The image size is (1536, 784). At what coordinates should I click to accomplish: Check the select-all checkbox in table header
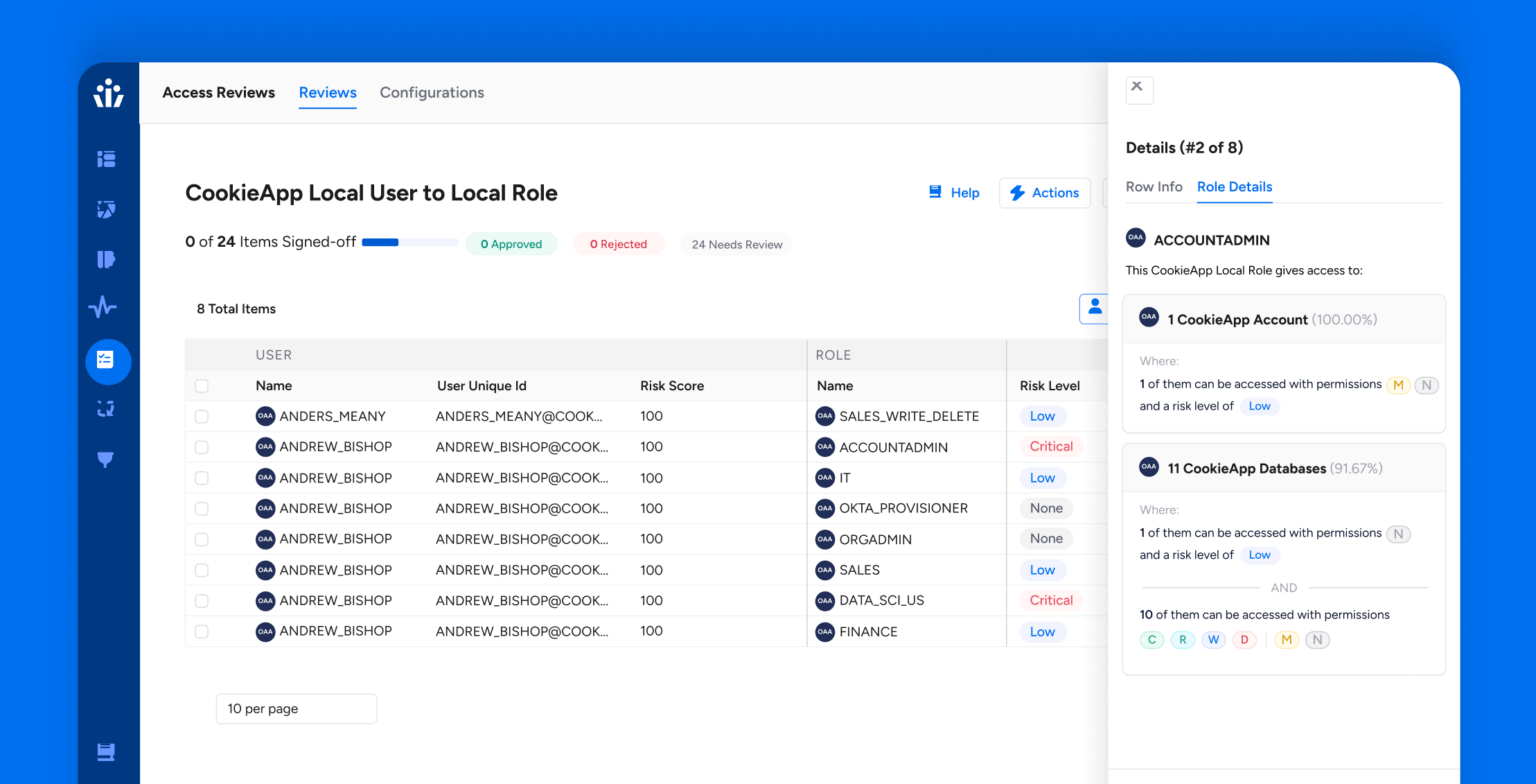coord(202,386)
